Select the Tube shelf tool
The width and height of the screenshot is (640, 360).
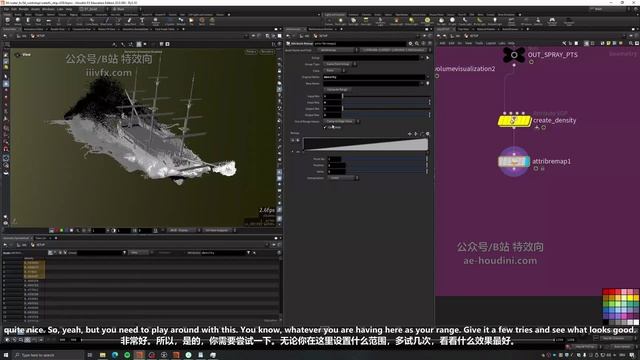click(28, 21)
